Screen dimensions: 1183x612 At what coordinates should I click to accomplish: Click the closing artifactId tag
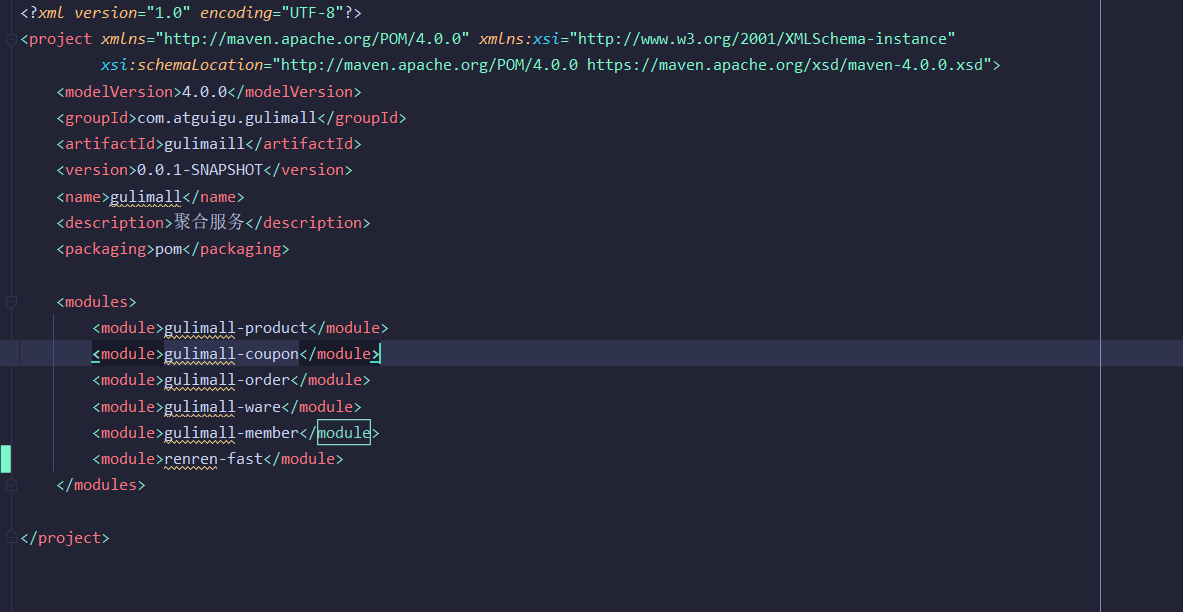[x=303, y=144]
